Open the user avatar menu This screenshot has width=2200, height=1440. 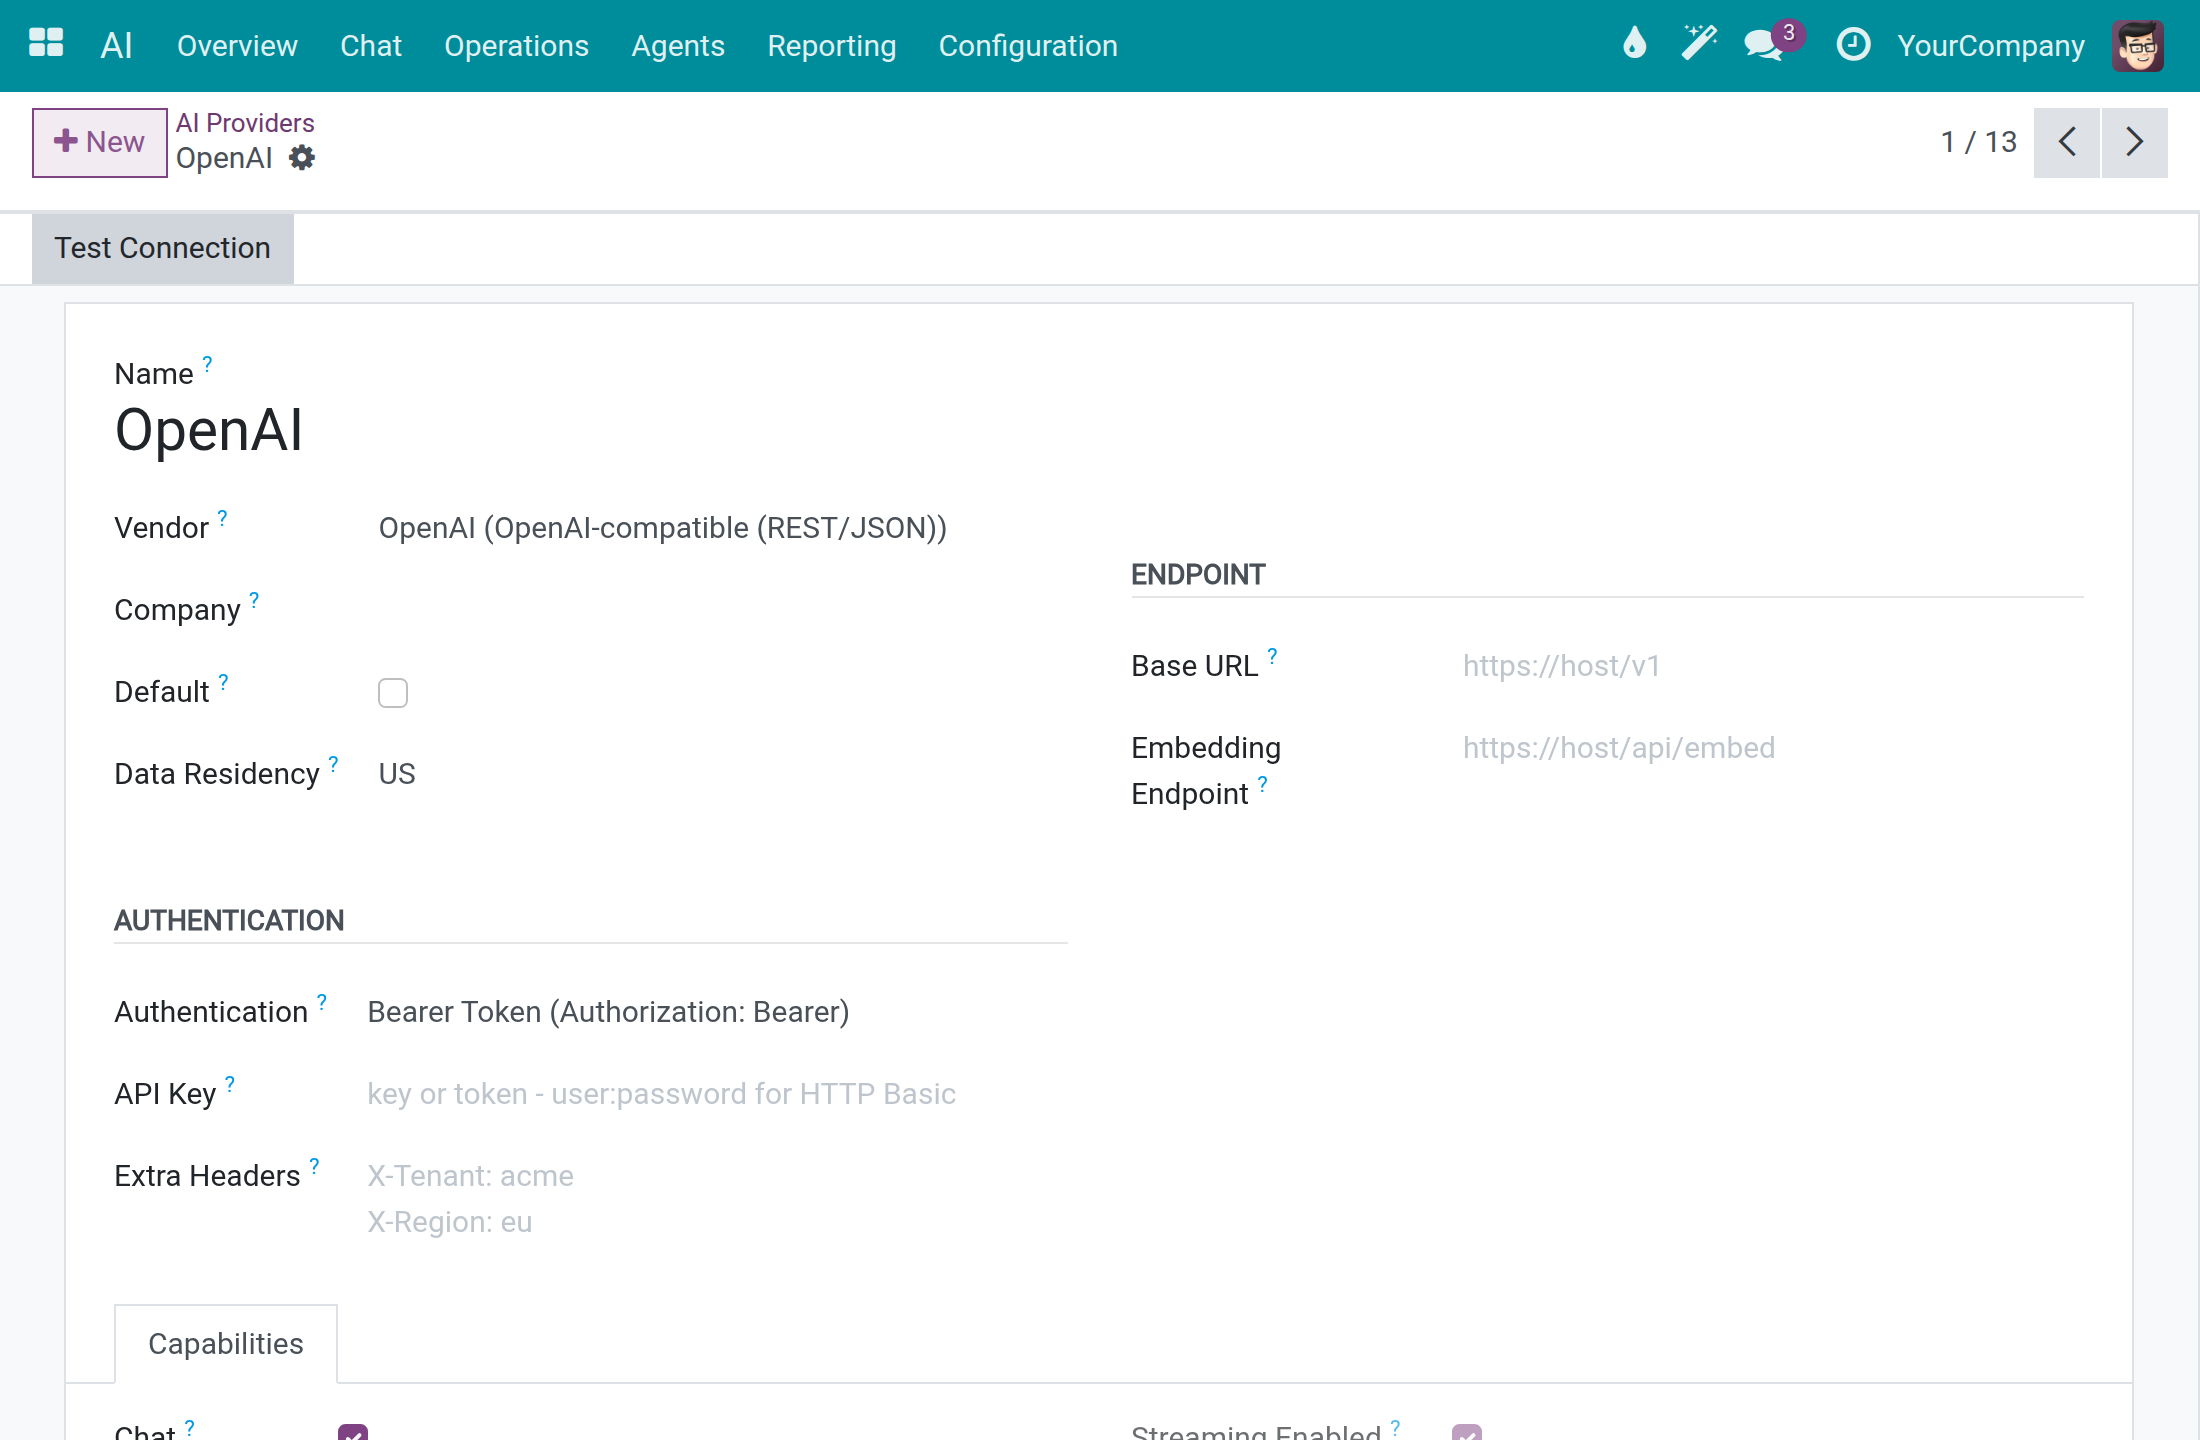point(2137,46)
